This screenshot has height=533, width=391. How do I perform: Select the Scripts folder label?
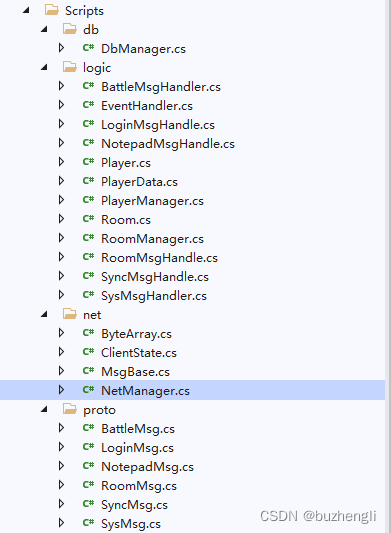click(84, 11)
